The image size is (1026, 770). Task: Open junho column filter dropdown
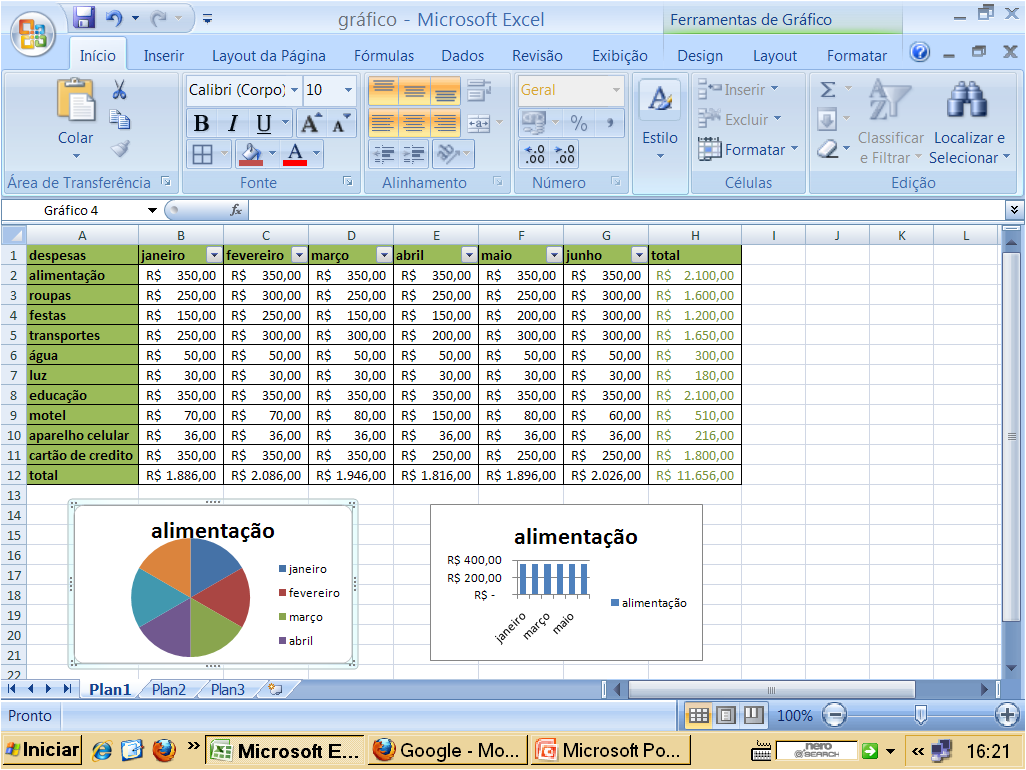tap(639, 255)
